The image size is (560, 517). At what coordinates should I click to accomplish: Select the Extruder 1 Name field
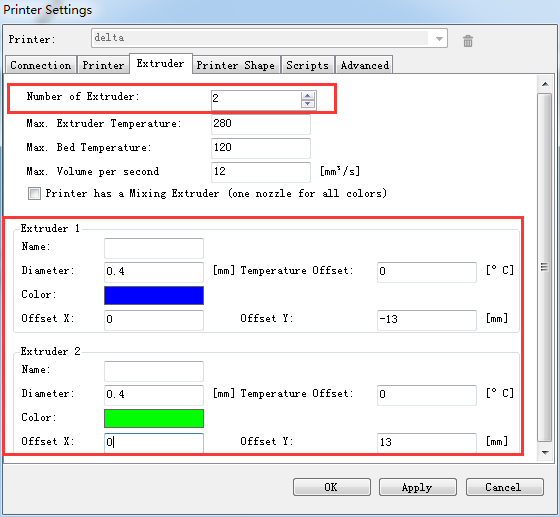pyautogui.click(x=154, y=248)
